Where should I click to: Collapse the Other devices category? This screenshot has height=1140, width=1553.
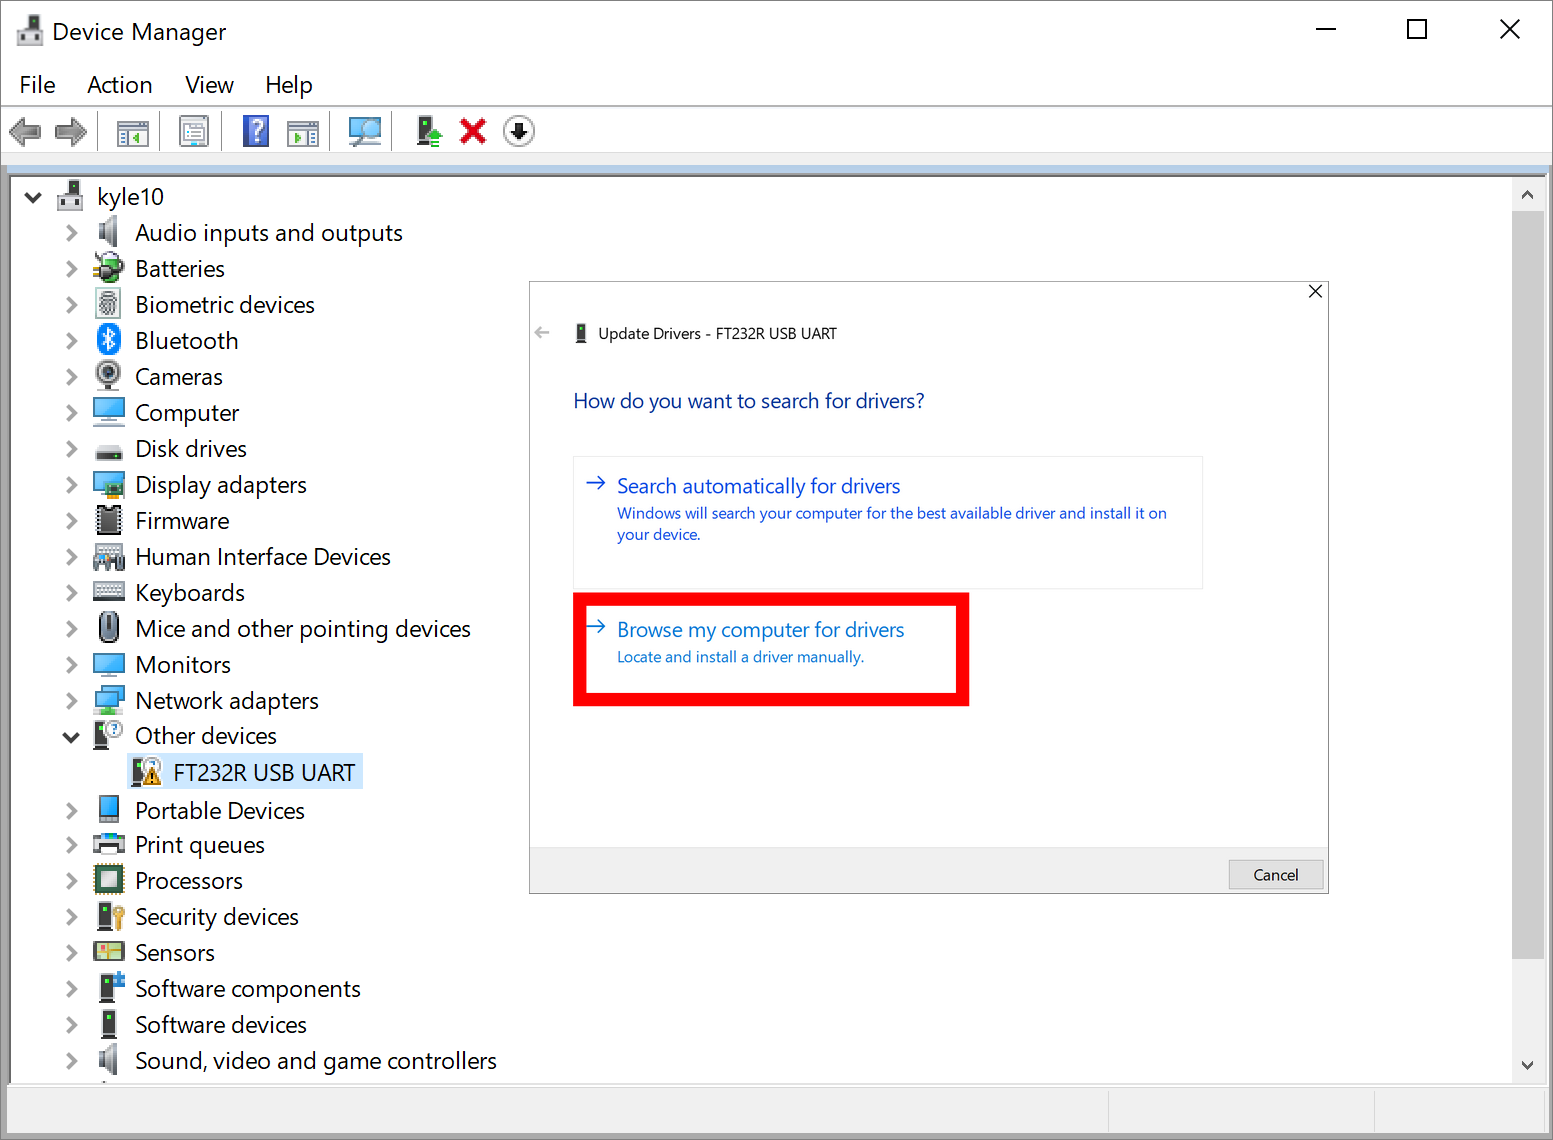pyautogui.click(x=71, y=737)
